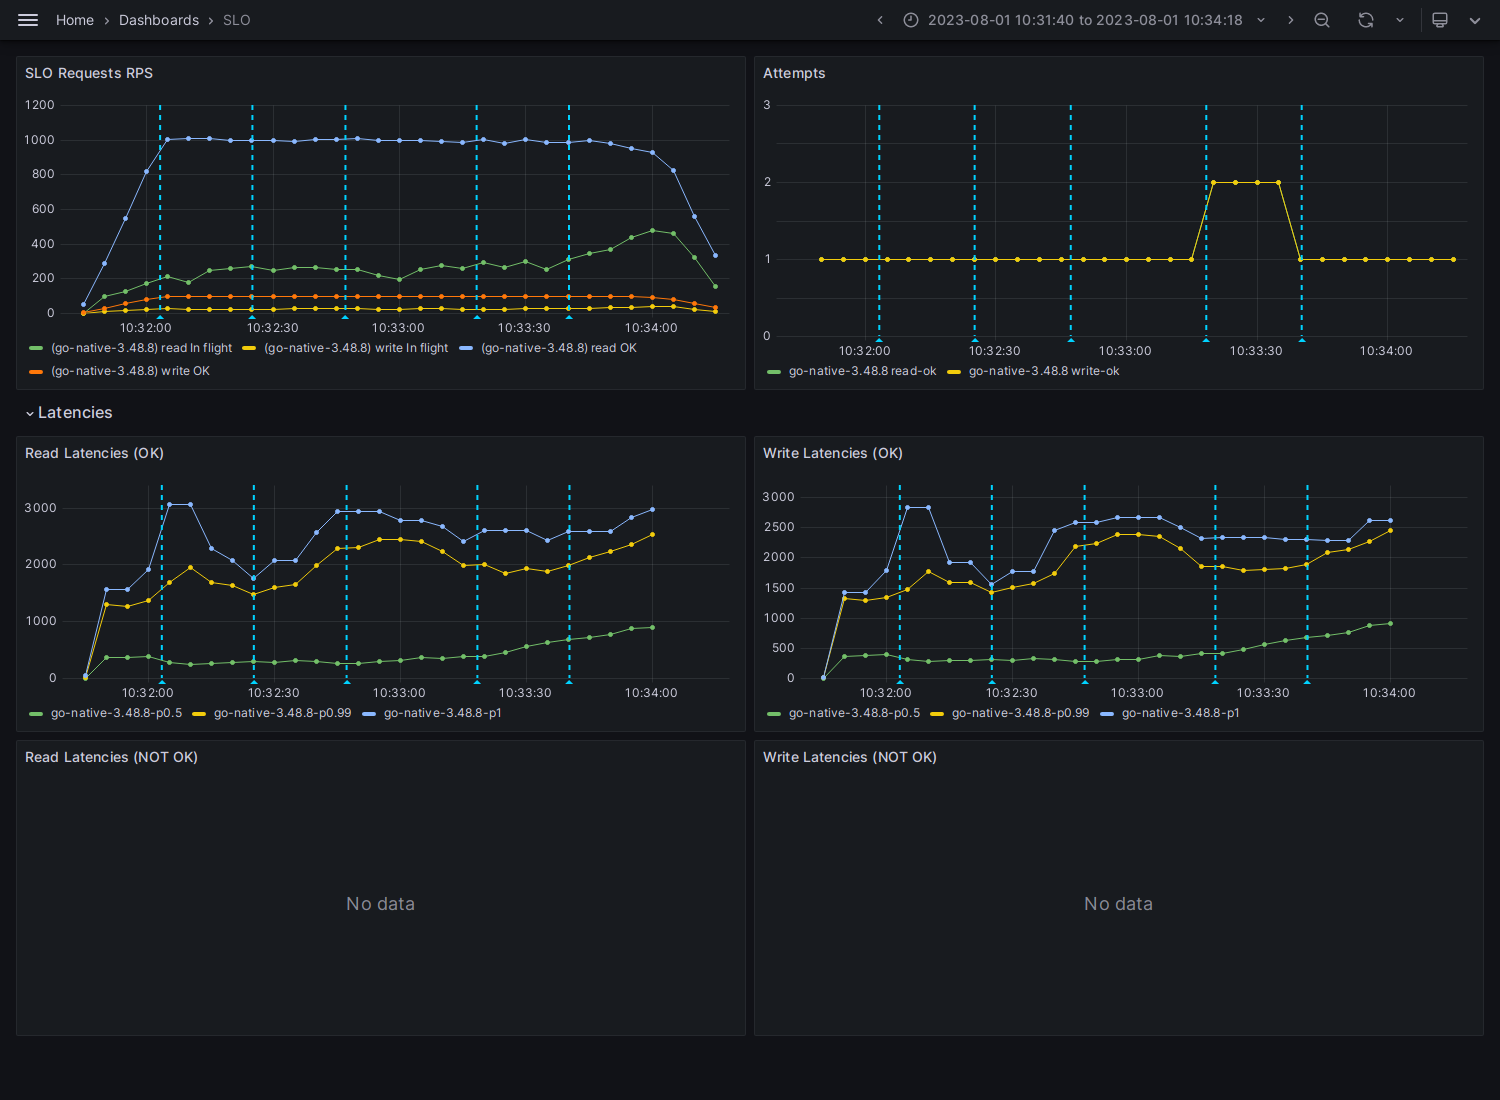
Task: Toggle p0.99 legend in Read Latencies
Action: (x=282, y=713)
